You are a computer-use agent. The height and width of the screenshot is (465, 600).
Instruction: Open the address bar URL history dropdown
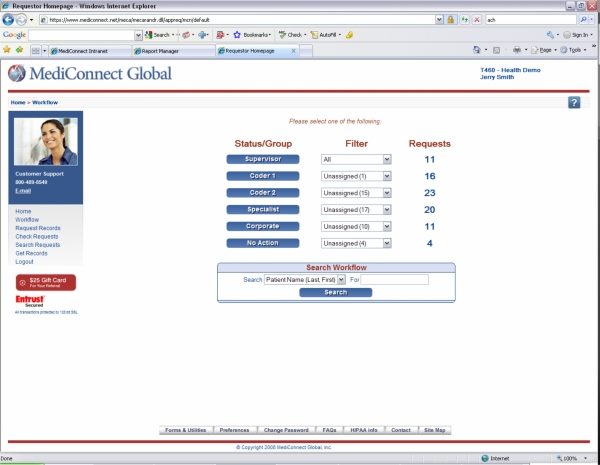(439, 20)
